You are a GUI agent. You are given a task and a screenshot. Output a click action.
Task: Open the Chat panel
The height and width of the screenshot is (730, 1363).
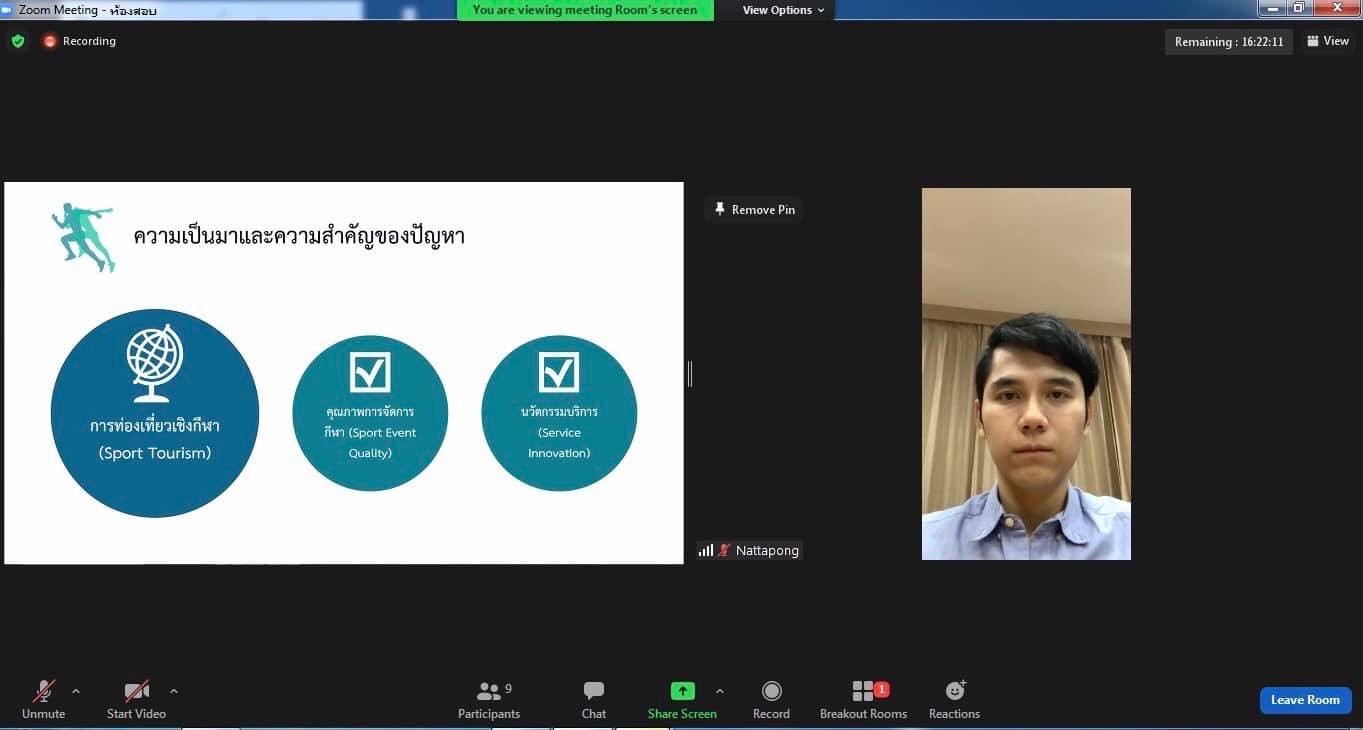594,692
